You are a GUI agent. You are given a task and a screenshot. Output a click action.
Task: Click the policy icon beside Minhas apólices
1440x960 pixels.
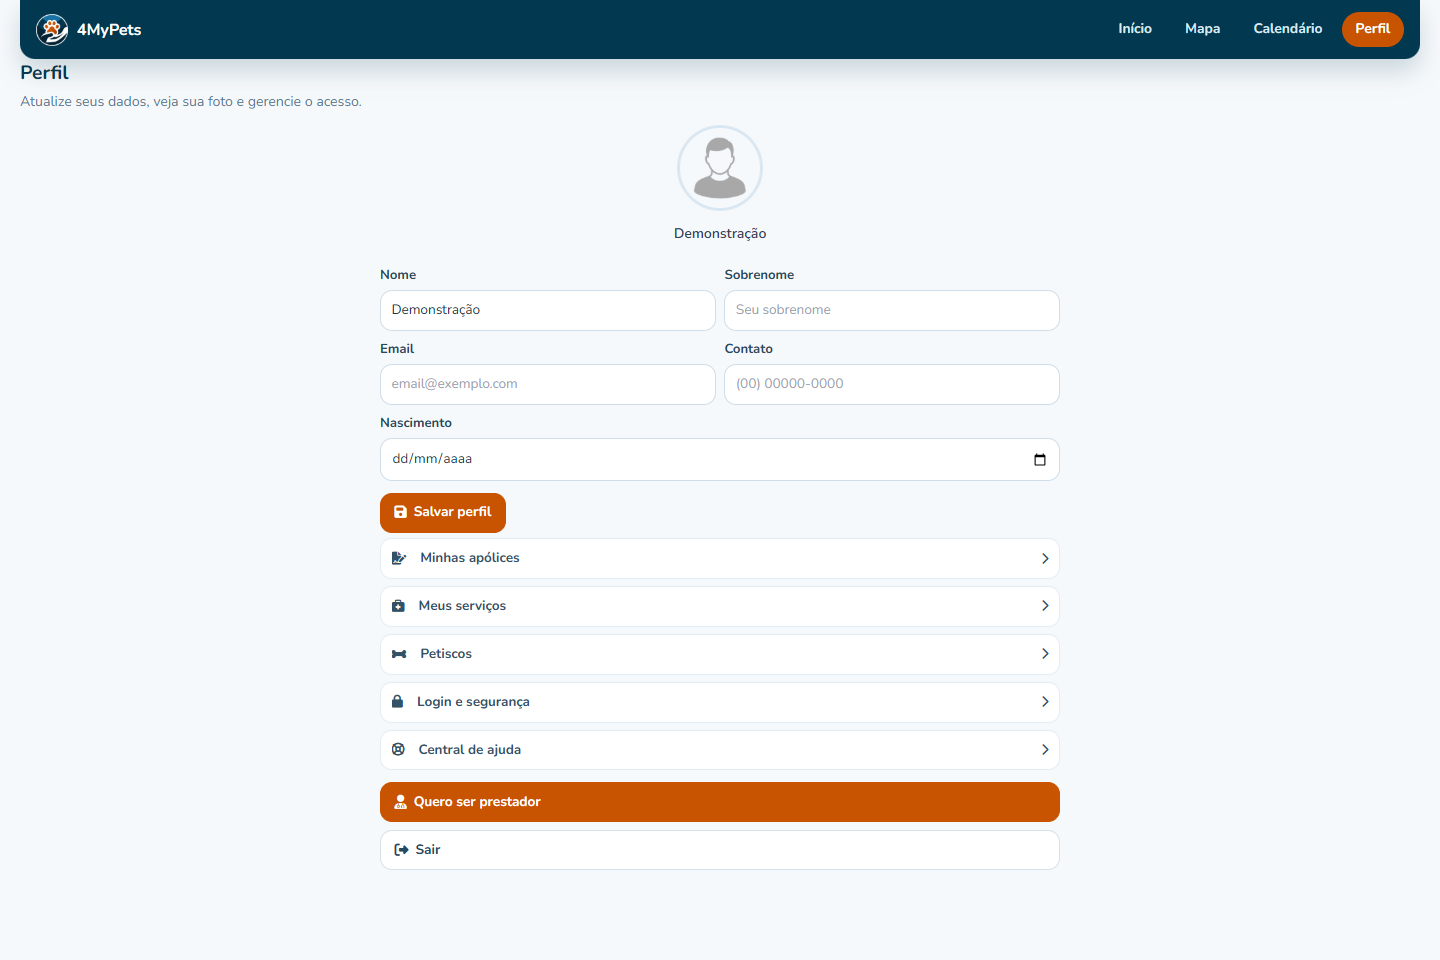(x=399, y=558)
